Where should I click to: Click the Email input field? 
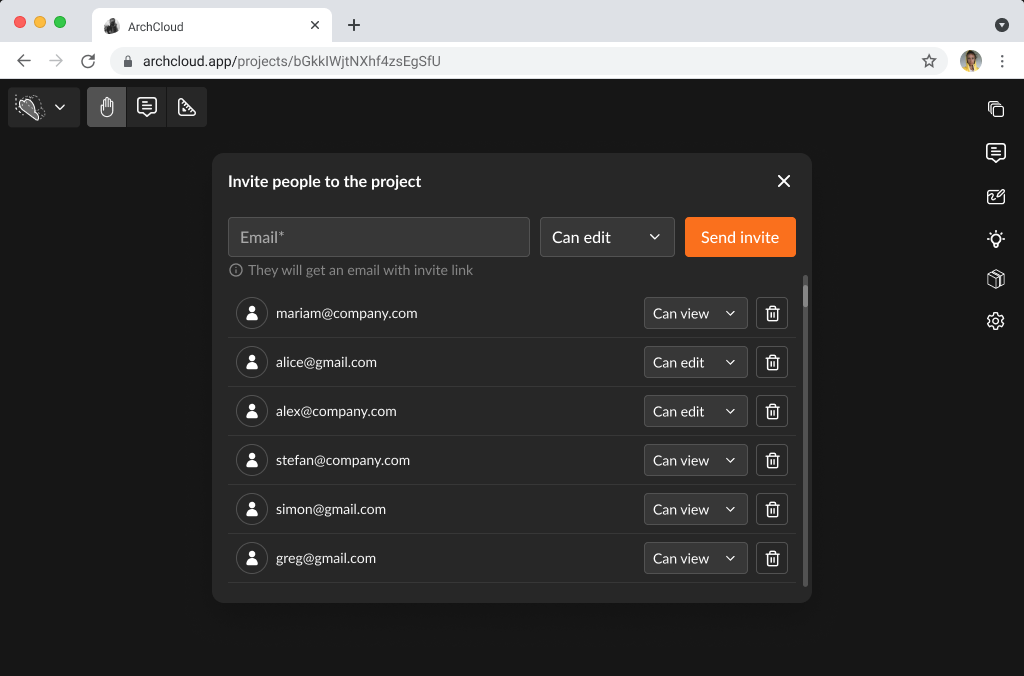pos(378,237)
